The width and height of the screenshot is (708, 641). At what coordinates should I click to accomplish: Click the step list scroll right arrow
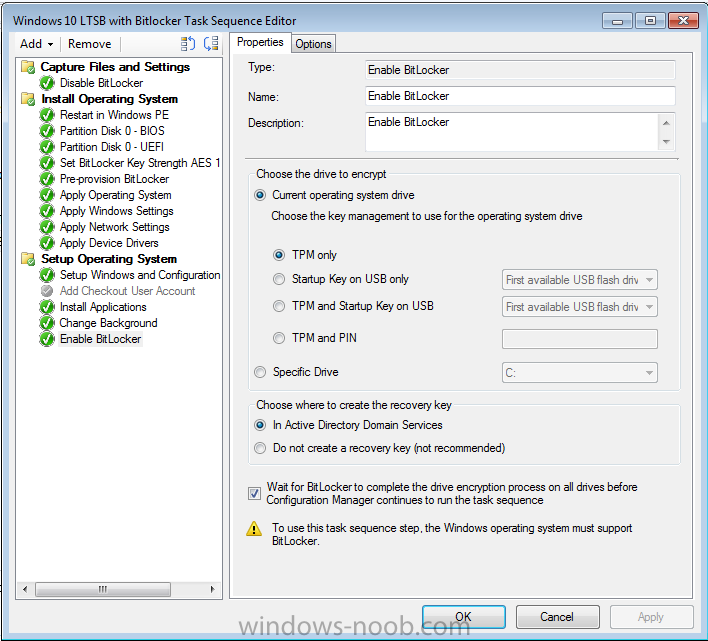click(212, 589)
